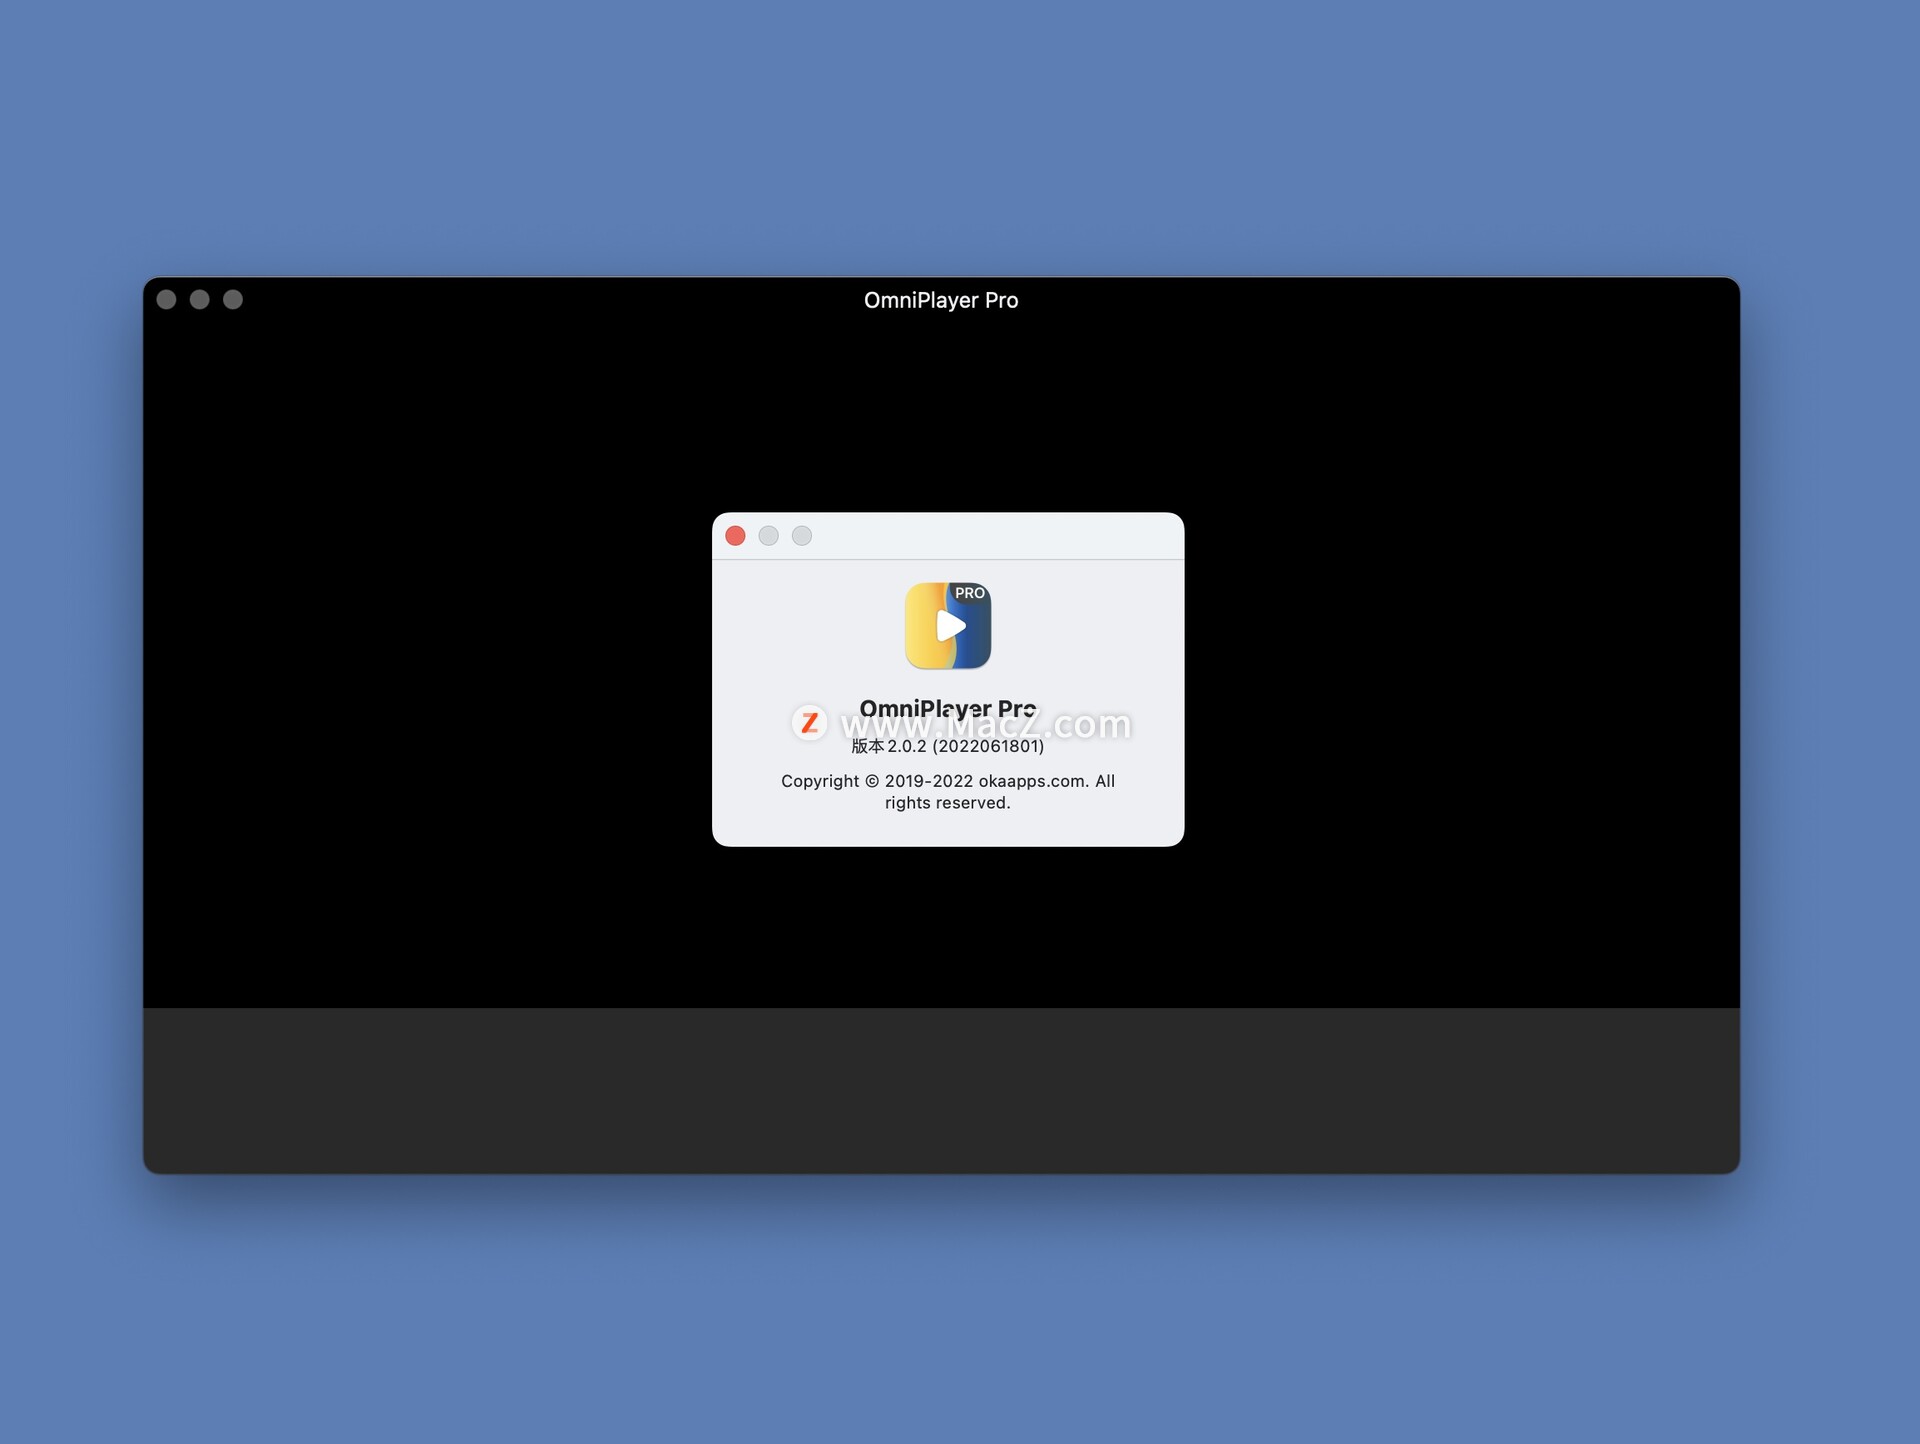Click the OmniPlayer Pro app icon
The image size is (1920, 1444).
tap(948, 626)
